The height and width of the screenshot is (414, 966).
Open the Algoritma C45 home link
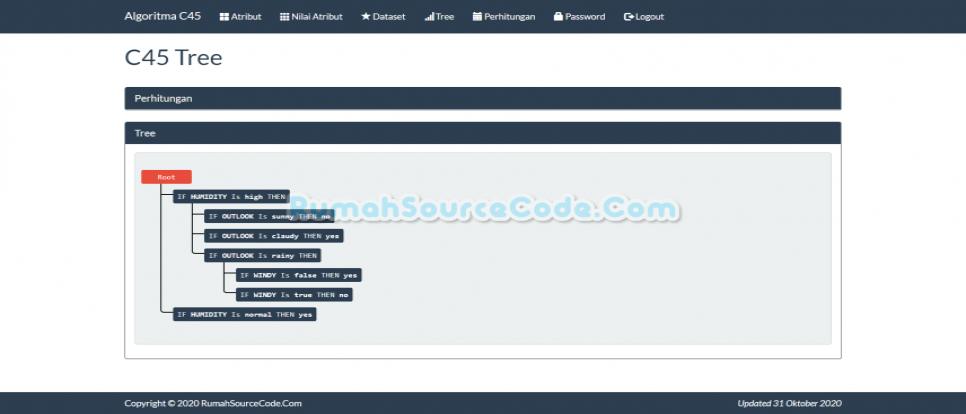[x=163, y=16]
